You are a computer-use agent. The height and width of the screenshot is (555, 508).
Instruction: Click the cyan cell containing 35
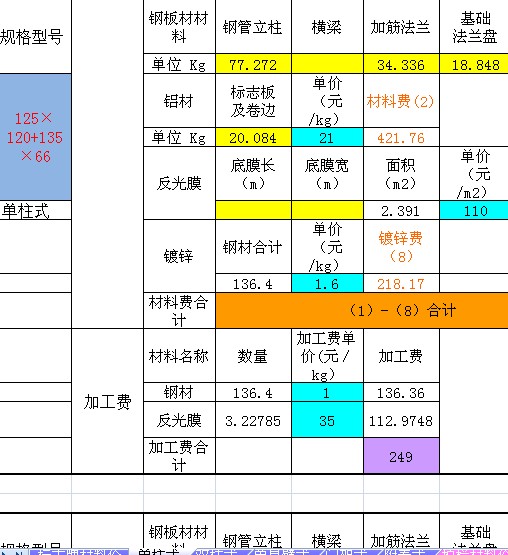point(327,420)
